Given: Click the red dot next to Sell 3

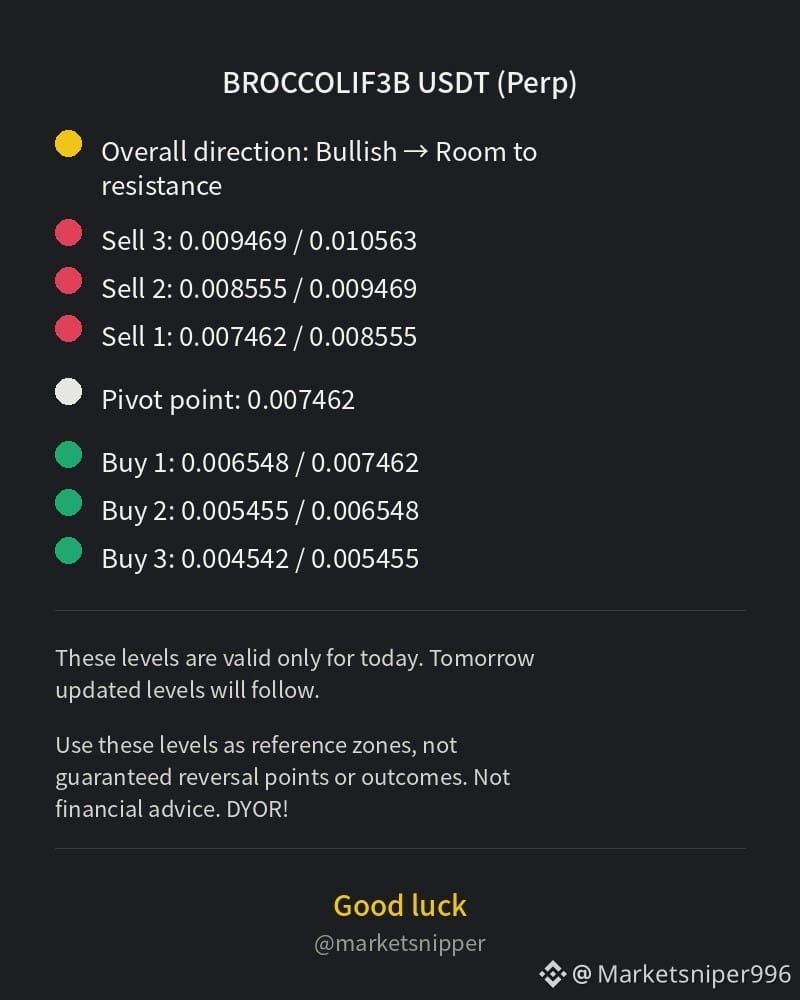Looking at the screenshot, I should [x=68, y=232].
